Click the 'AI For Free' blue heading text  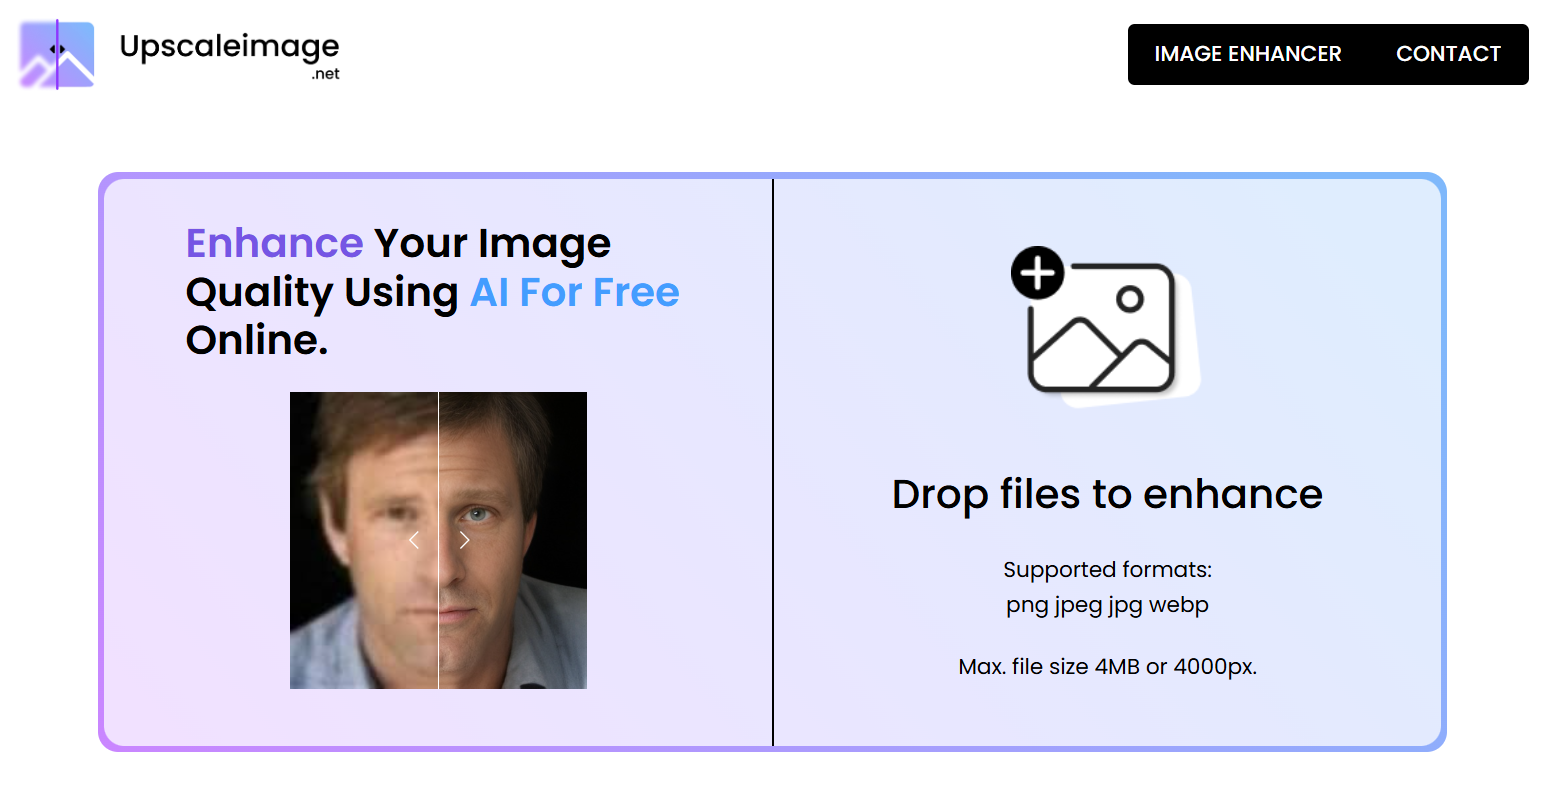tap(574, 292)
